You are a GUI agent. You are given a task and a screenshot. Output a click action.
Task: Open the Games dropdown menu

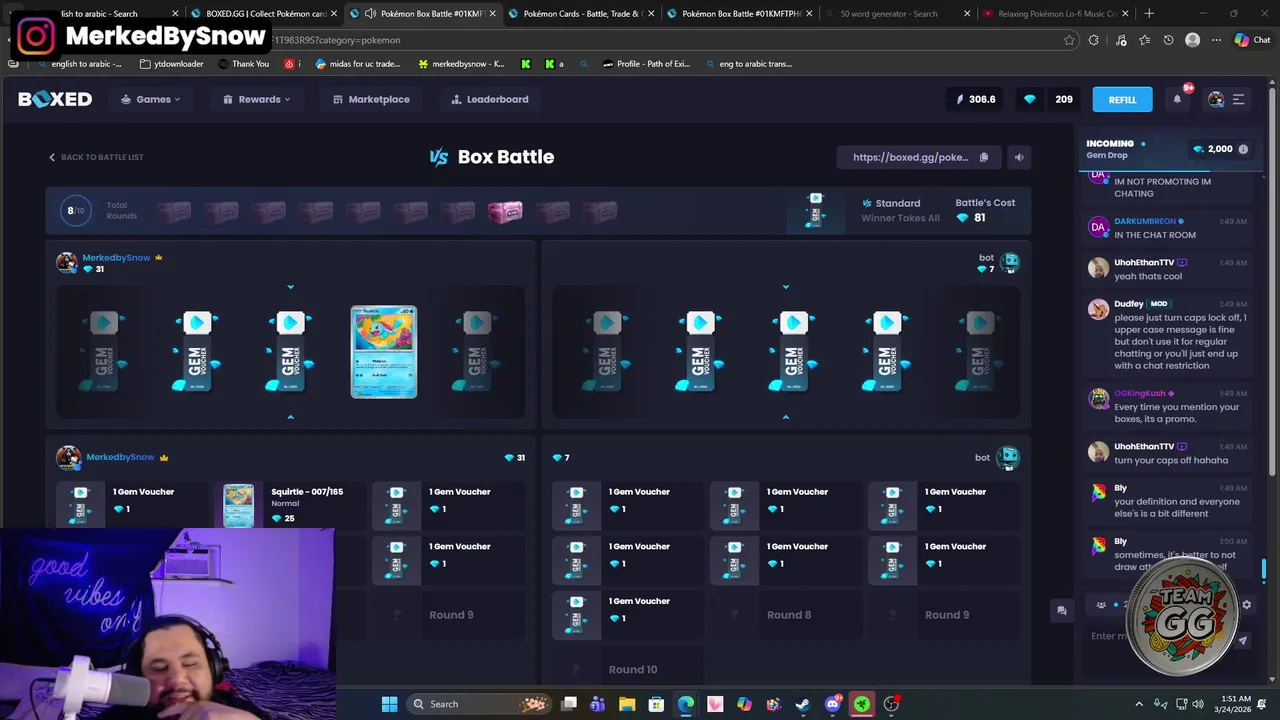coord(151,99)
